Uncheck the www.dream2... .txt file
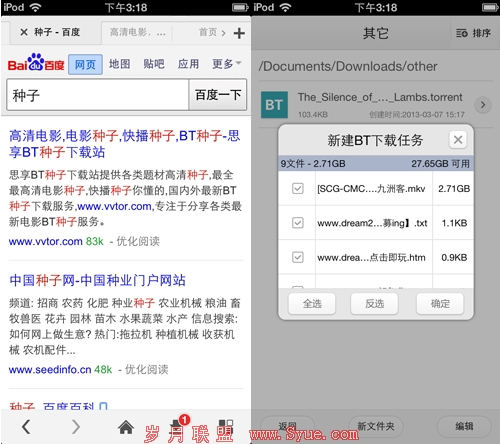Image resolution: width=500 pixels, height=444 pixels. [298, 223]
